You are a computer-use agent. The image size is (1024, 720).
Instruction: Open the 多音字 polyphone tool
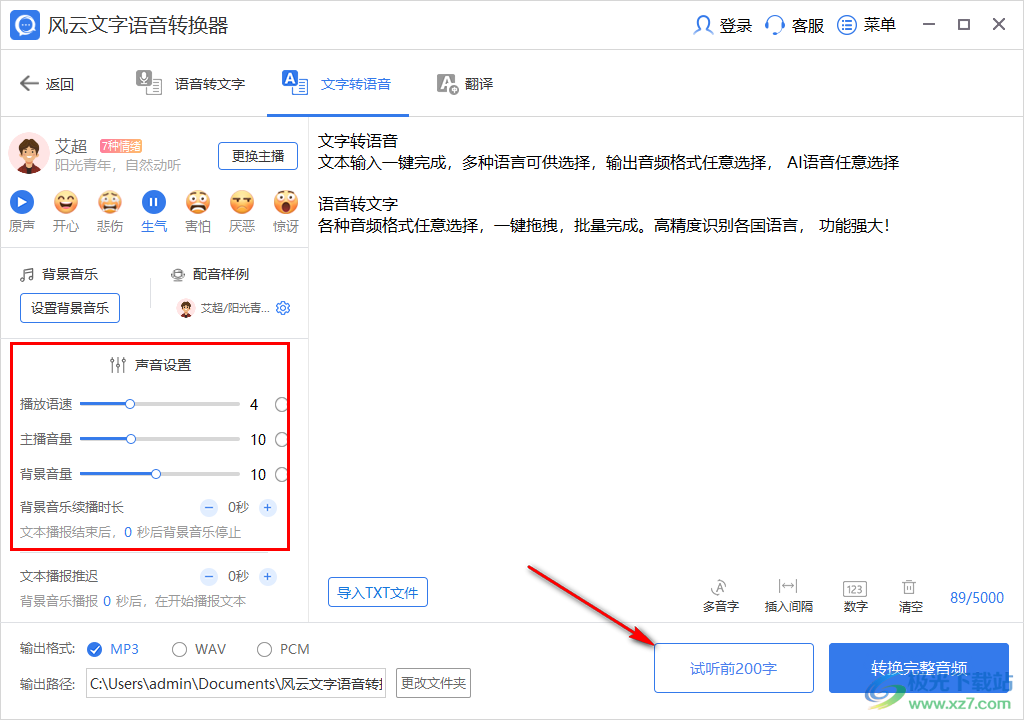point(720,596)
